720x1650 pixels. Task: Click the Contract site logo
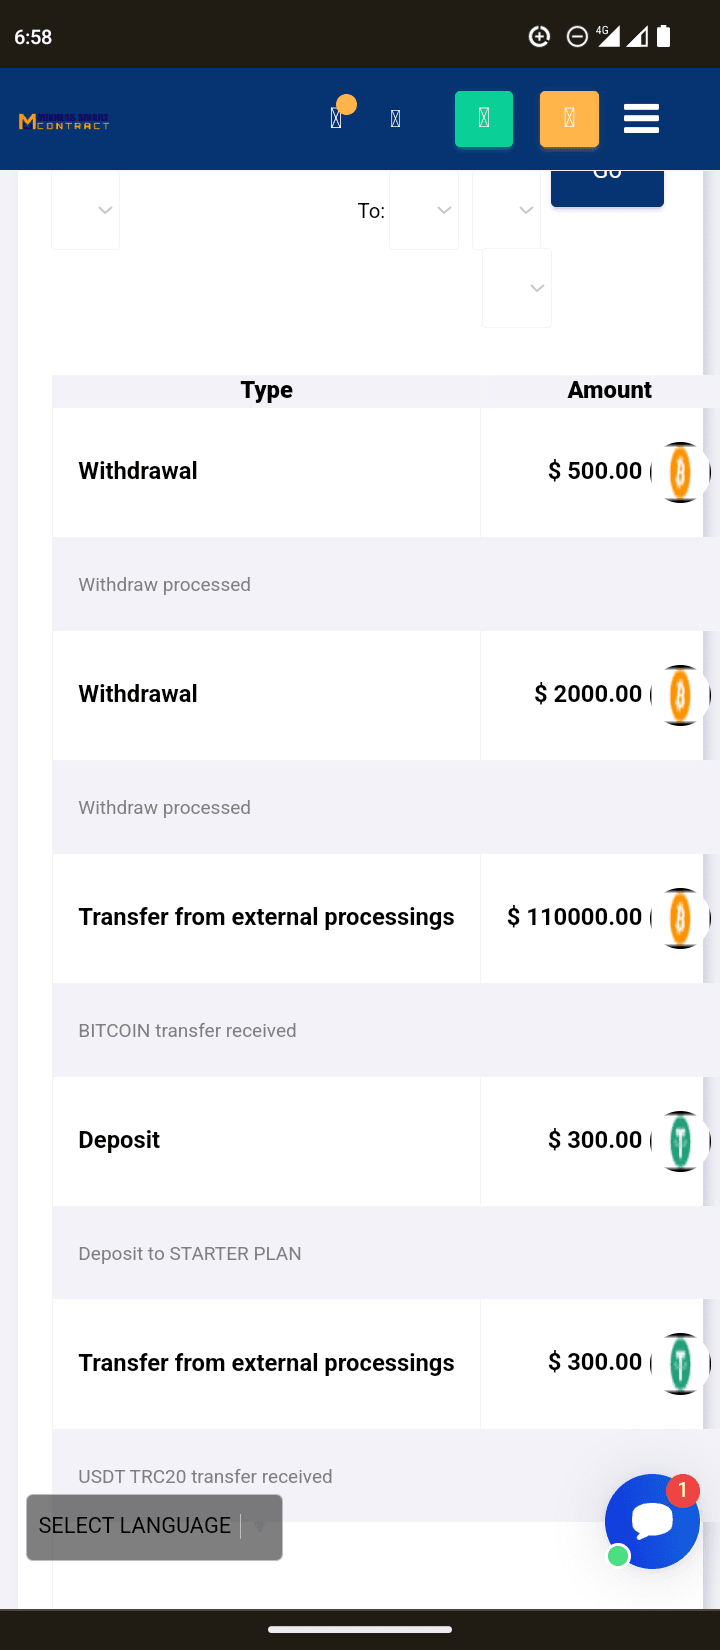[64, 121]
